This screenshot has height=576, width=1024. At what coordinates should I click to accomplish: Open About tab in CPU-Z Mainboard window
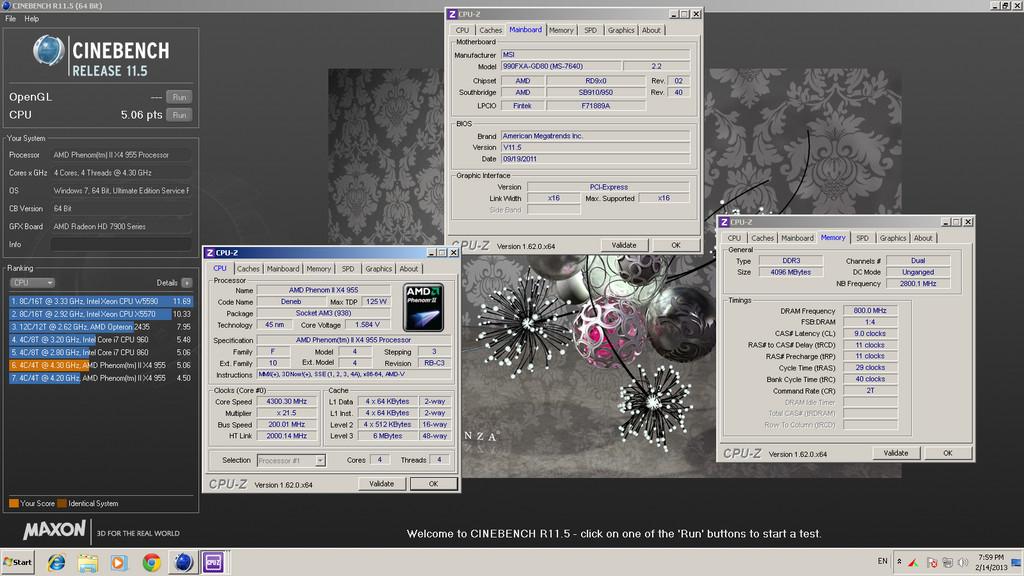tap(651, 30)
